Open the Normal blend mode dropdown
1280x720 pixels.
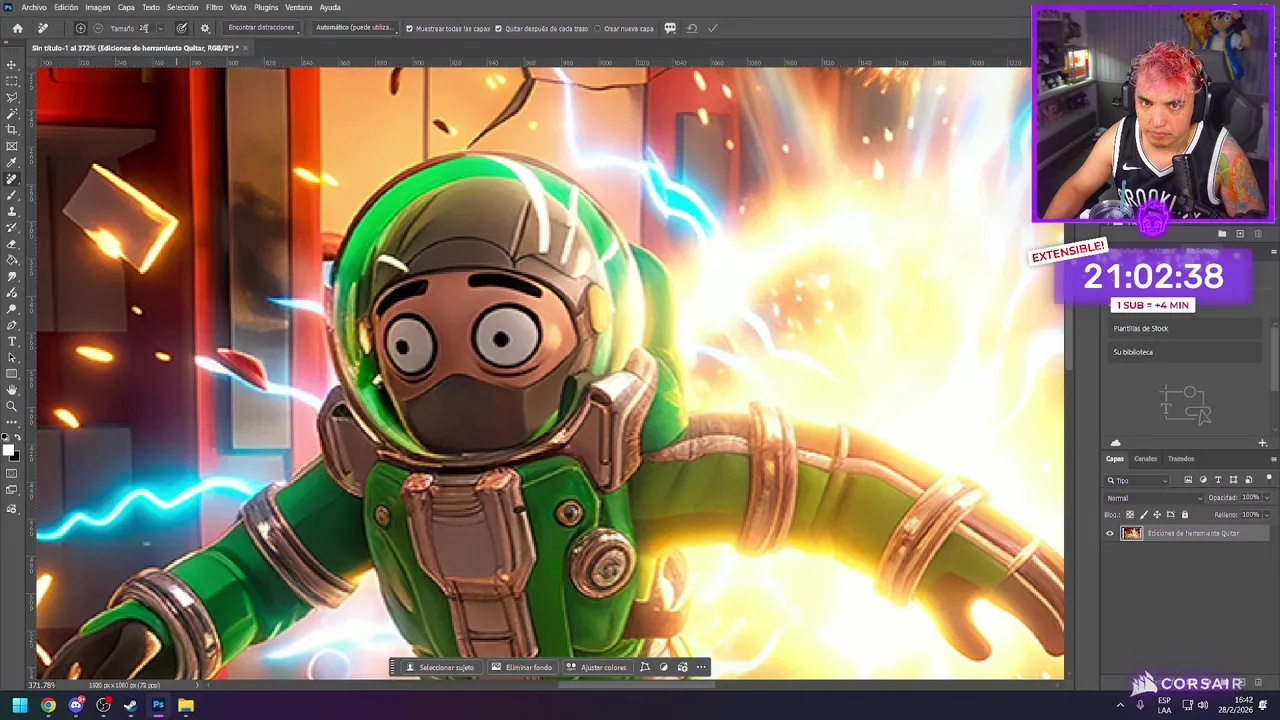pos(1155,498)
